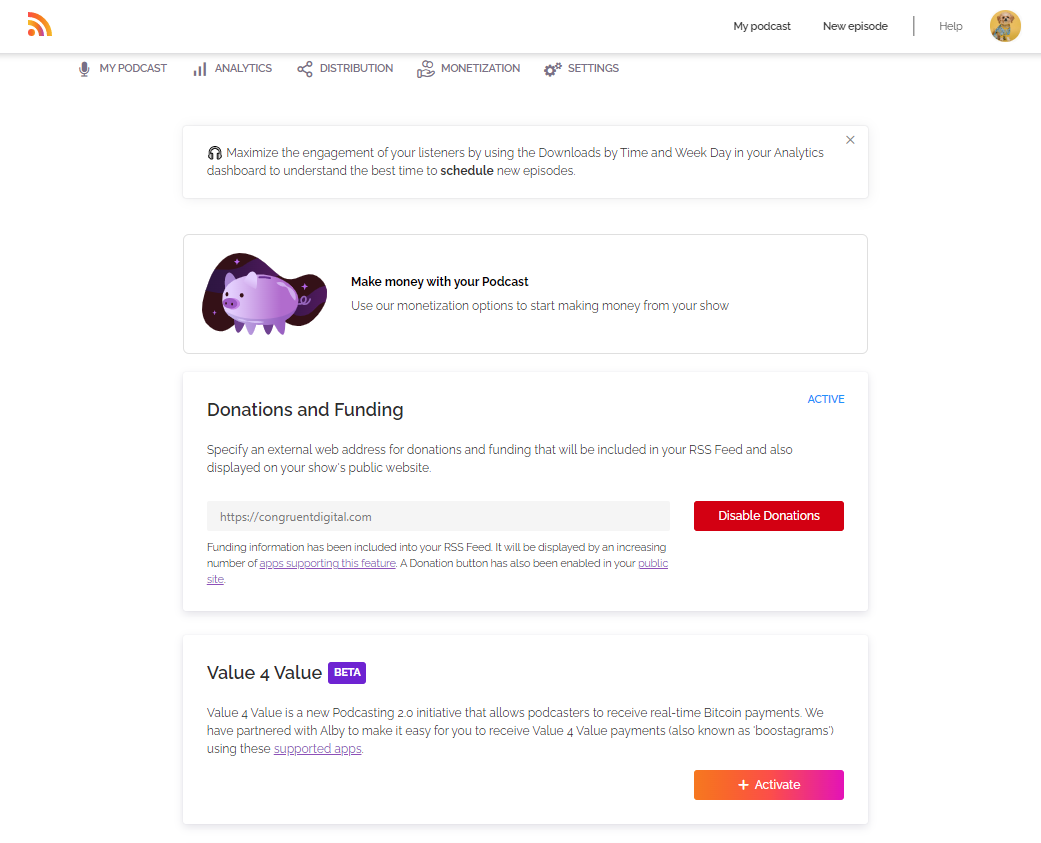Viewport: 1041px width, 843px height.
Task: Click the donations URL input field
Action: point(437,515)
